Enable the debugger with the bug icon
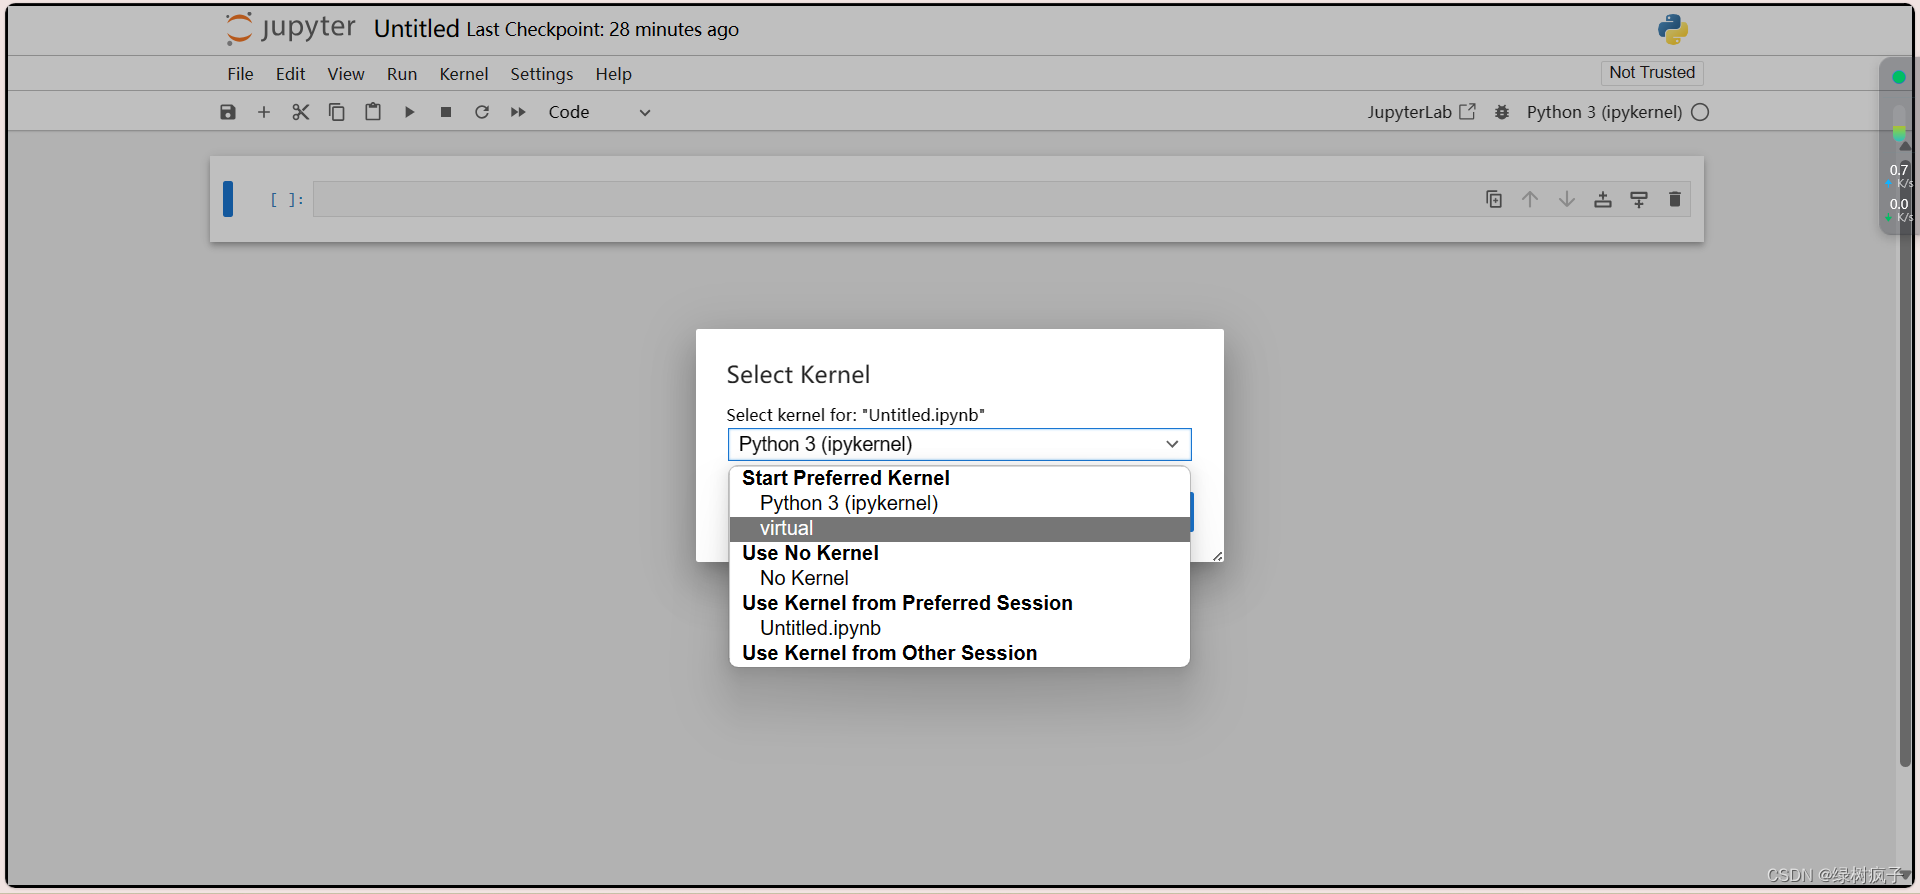 1502,112
